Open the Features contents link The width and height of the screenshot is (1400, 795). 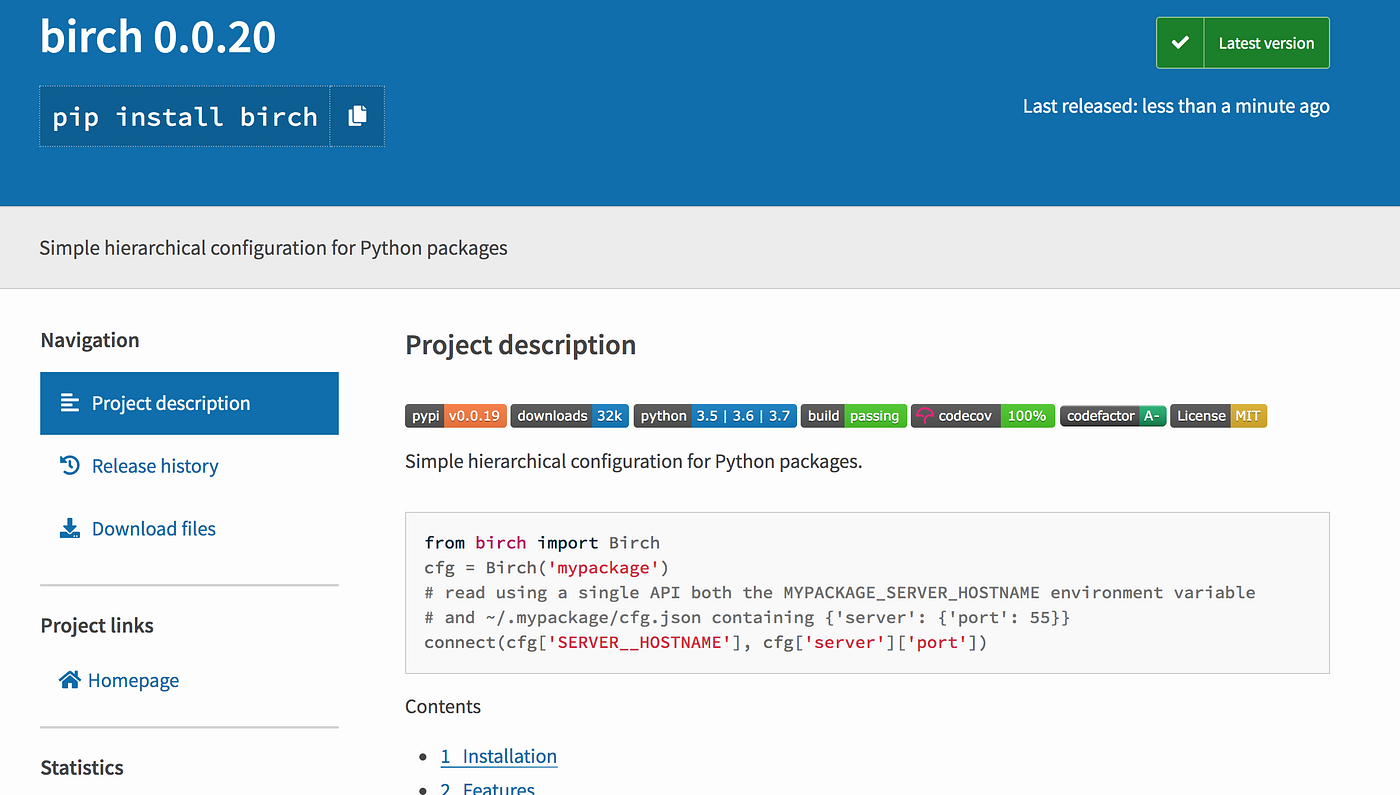pos(488,788)
